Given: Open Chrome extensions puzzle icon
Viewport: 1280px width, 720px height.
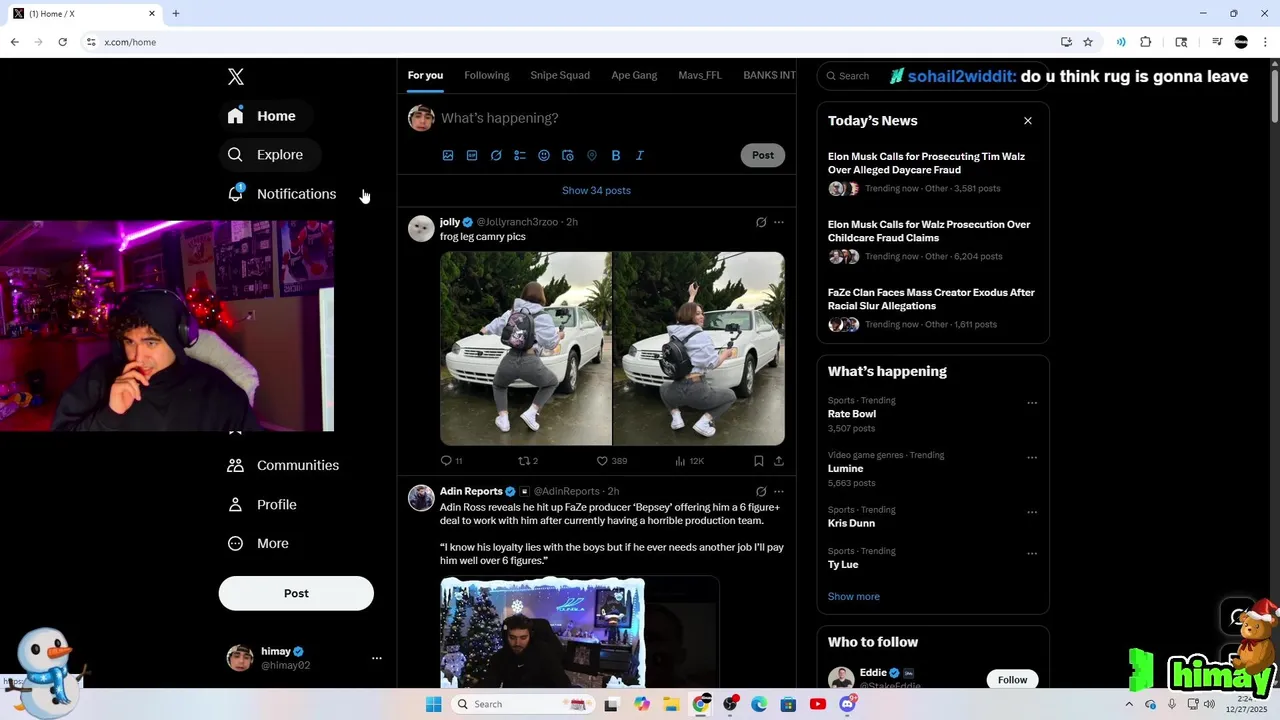Looking at the screenshot, I should pyautogui.click(x=1146, y=42).
